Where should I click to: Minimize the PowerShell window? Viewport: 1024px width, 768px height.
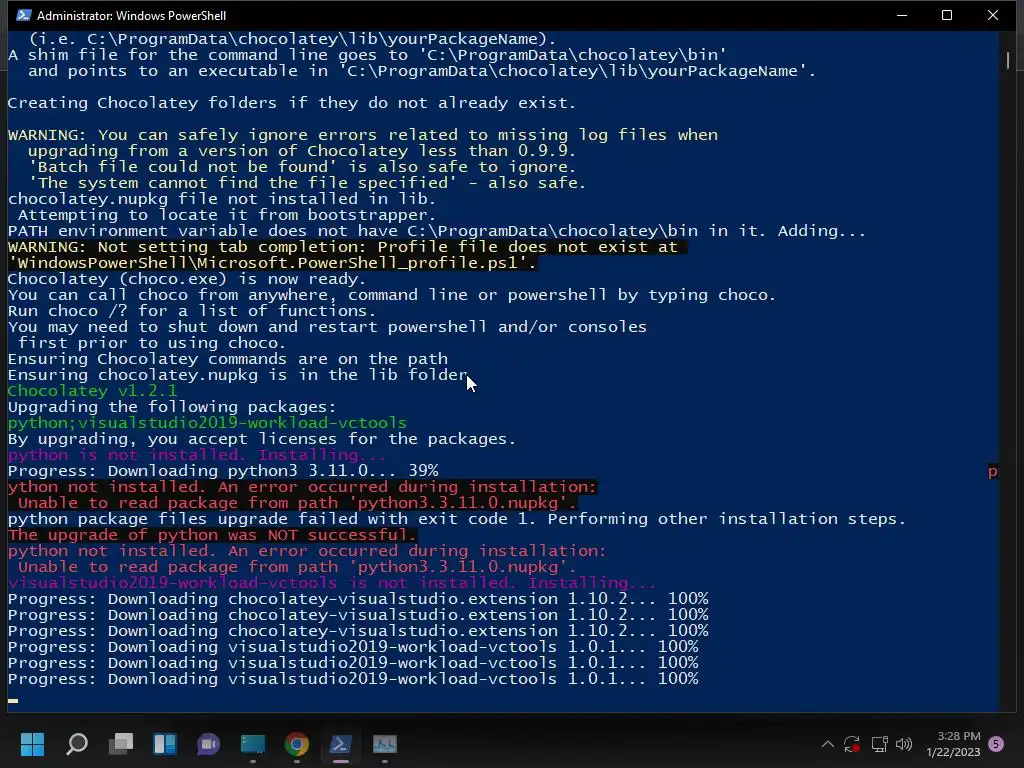coord(902,15)
